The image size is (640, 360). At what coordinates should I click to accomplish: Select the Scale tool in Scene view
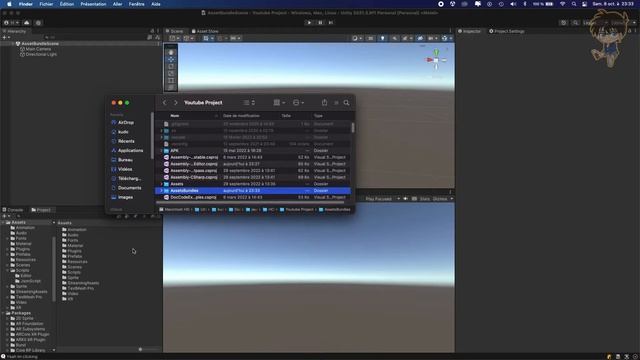pos(171,73)
